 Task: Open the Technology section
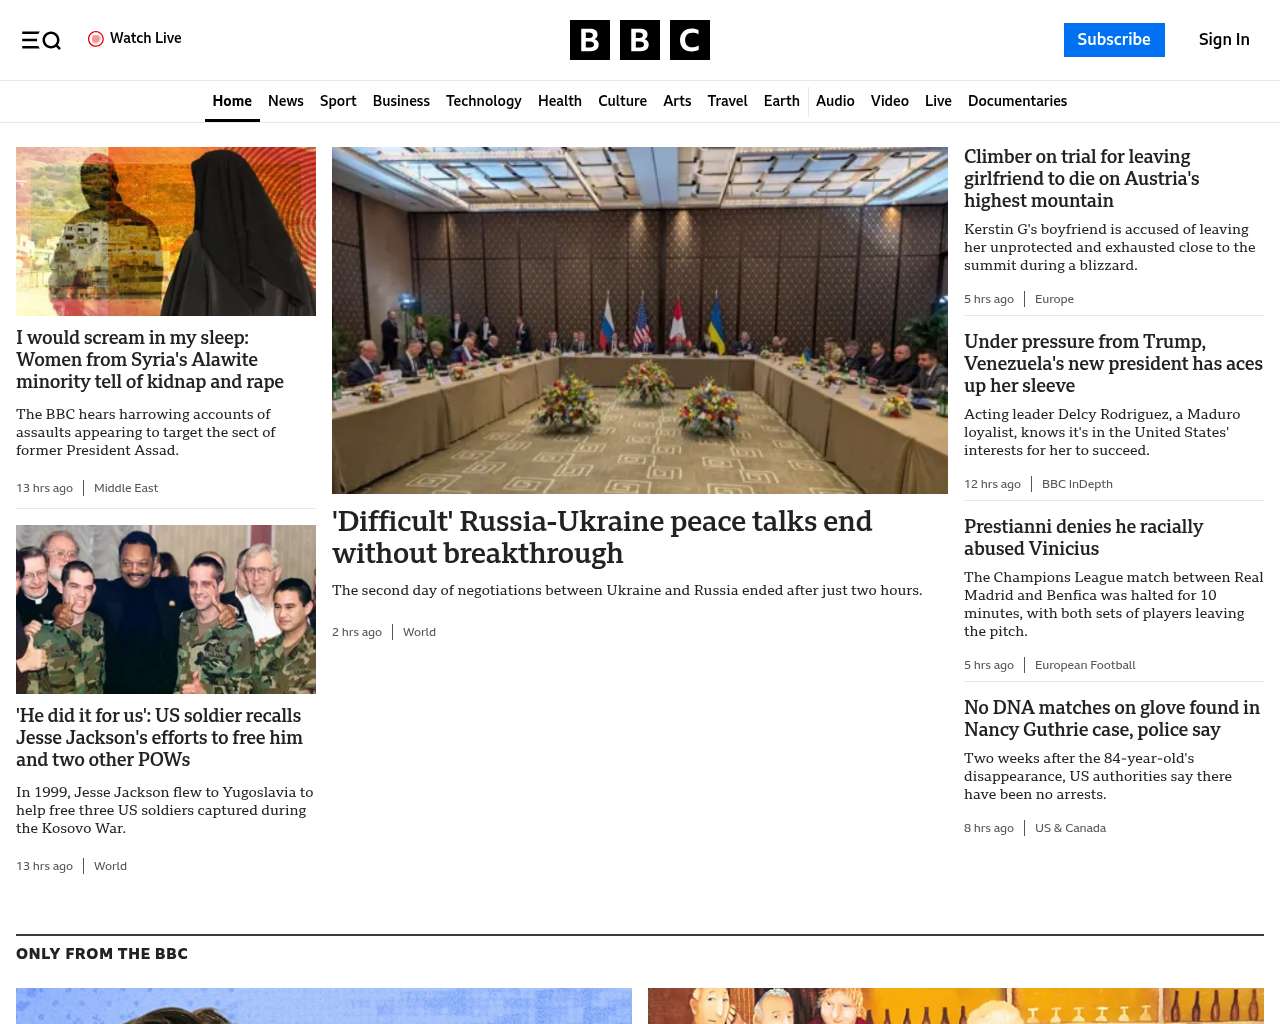click(x=483, y=101)
